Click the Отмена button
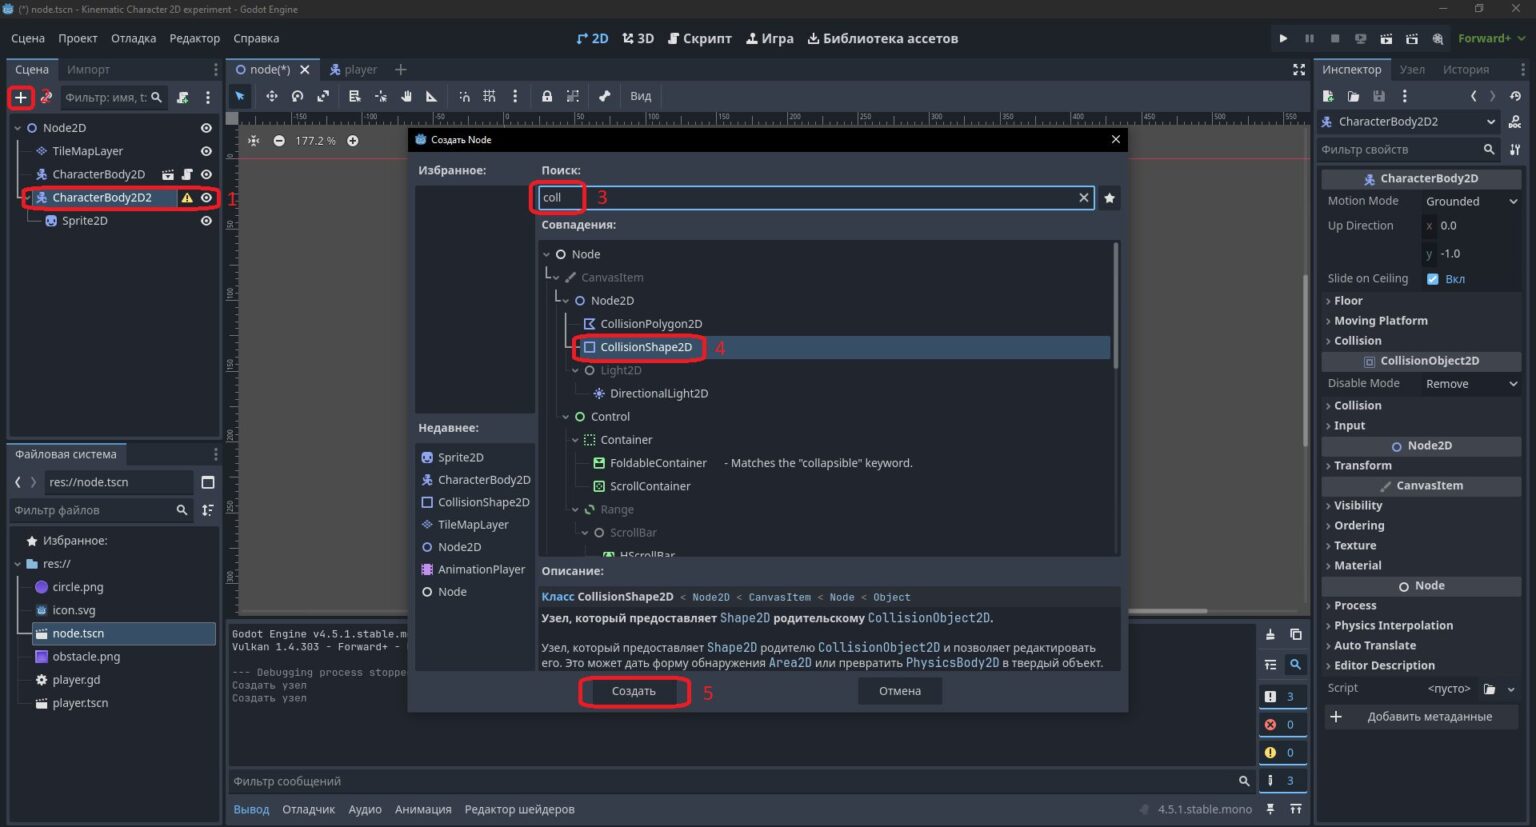The image size is (1536, 827). coord(900,691)
